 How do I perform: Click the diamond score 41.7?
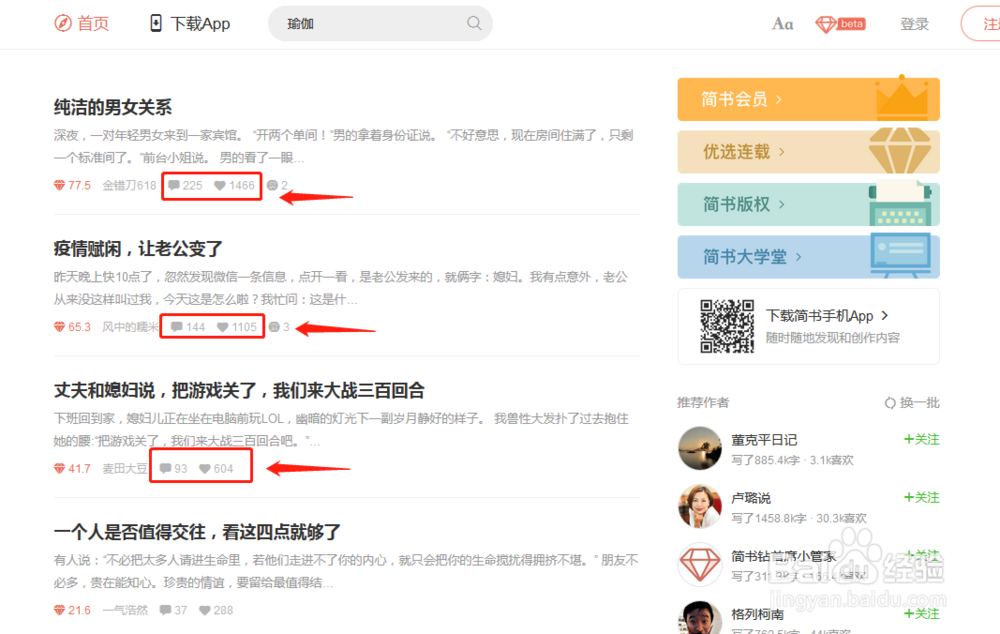click(72, 469)
